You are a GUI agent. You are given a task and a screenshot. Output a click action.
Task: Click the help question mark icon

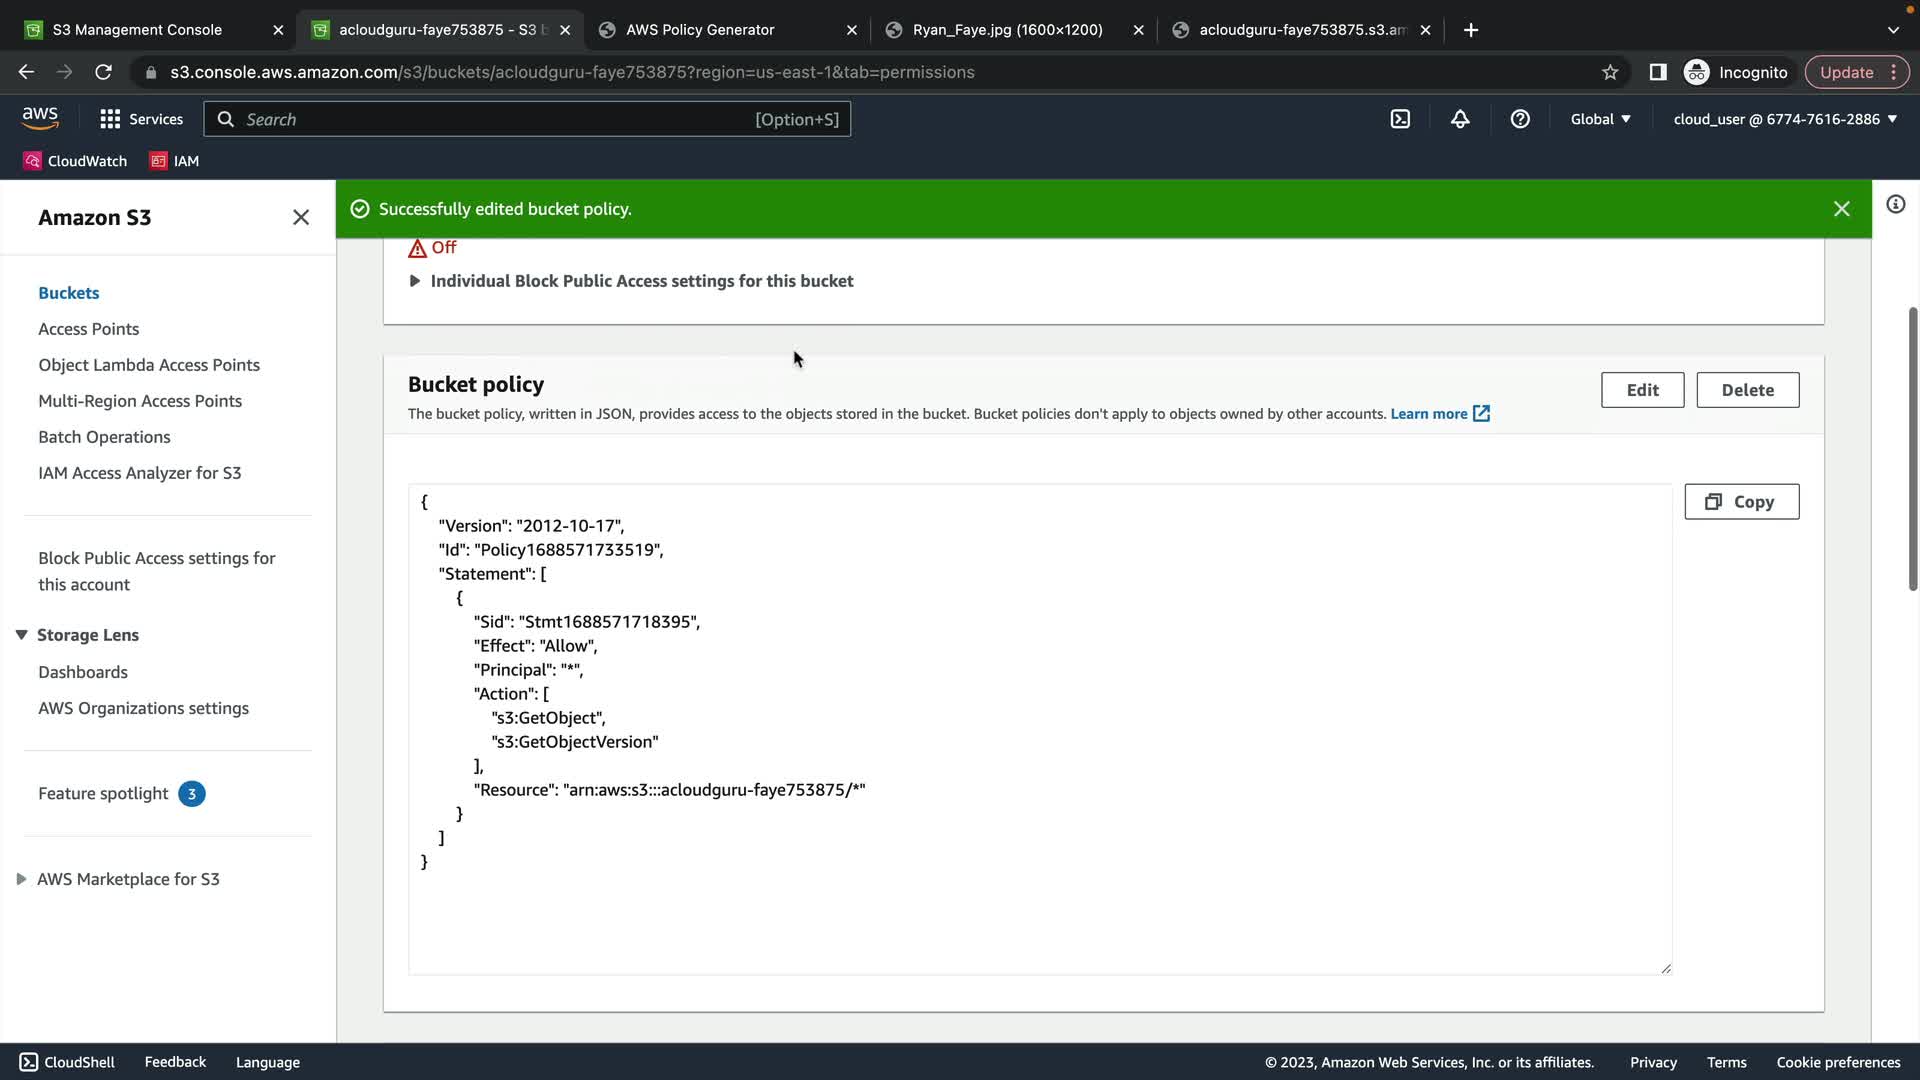click(1520, 119)
